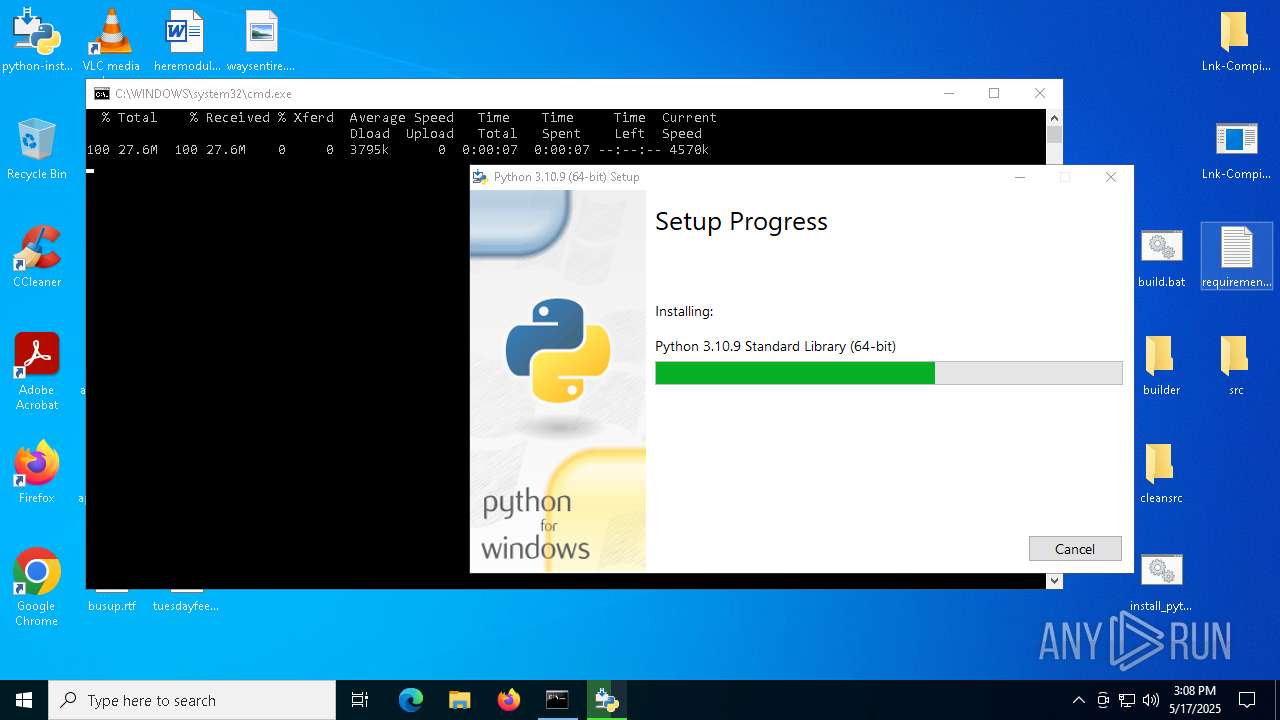
Task: Click the Python setup progress bar
Action: (889, 373)
